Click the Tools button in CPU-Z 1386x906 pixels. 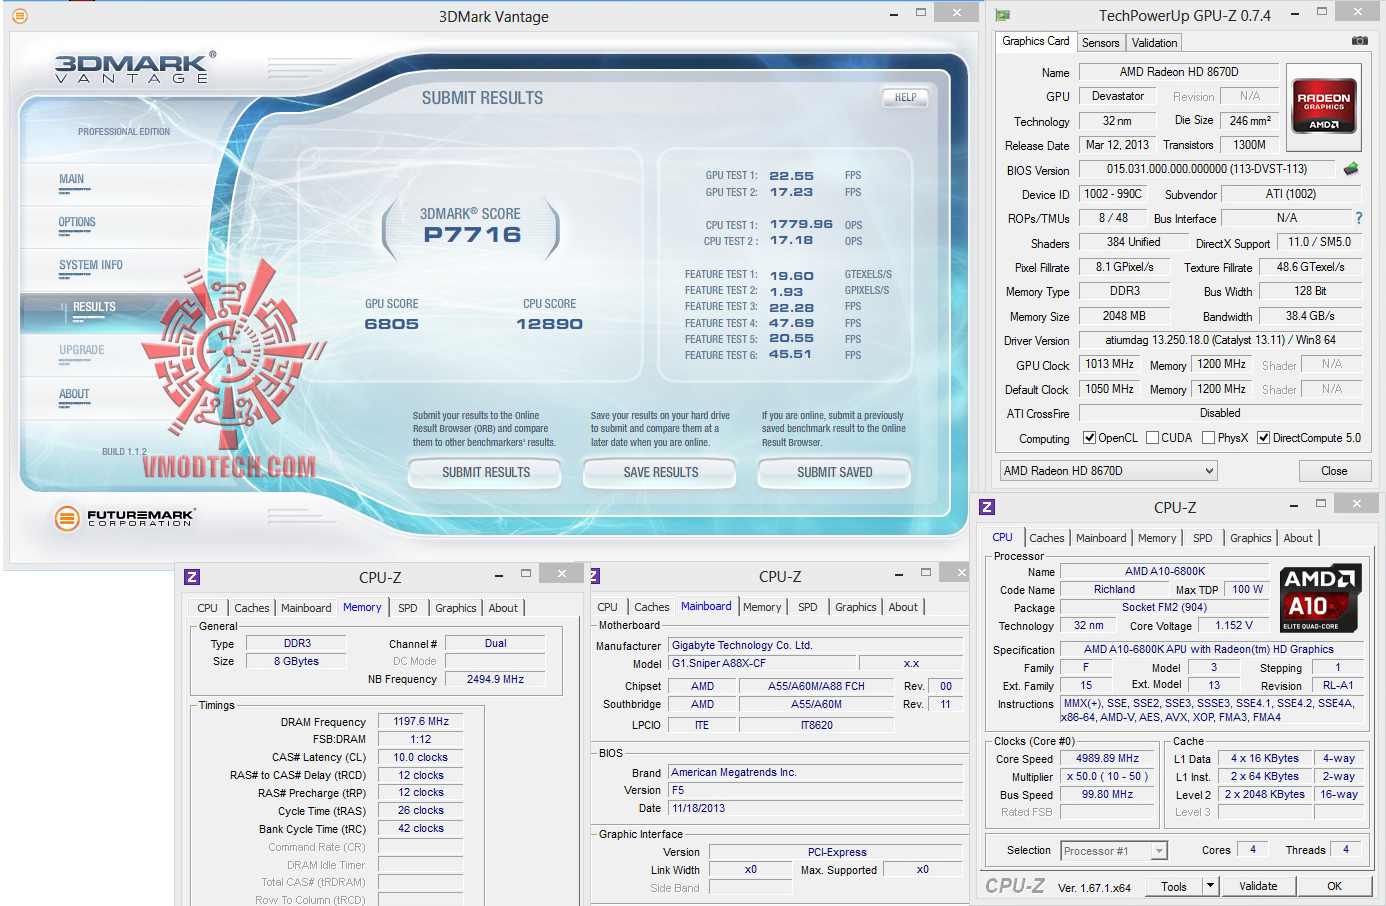1174,886
